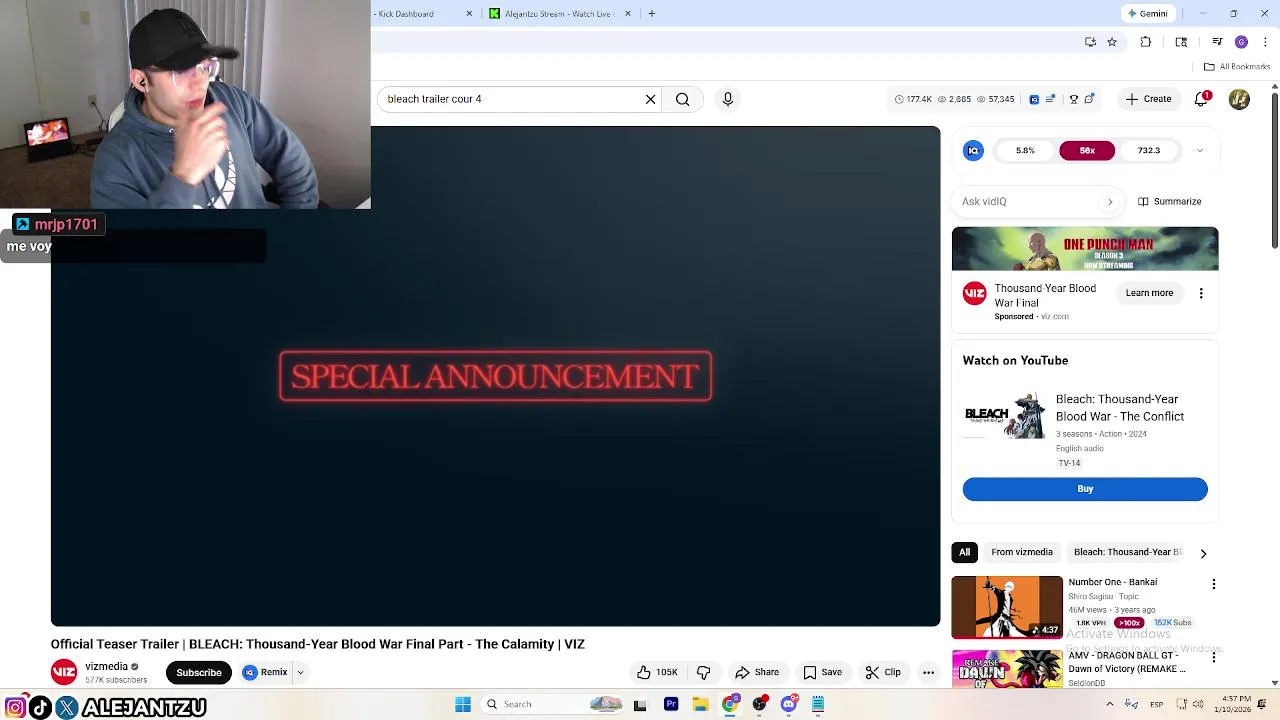The image size is (1280, 720).
Task: Click the Summarize button
Action: 1170,202
